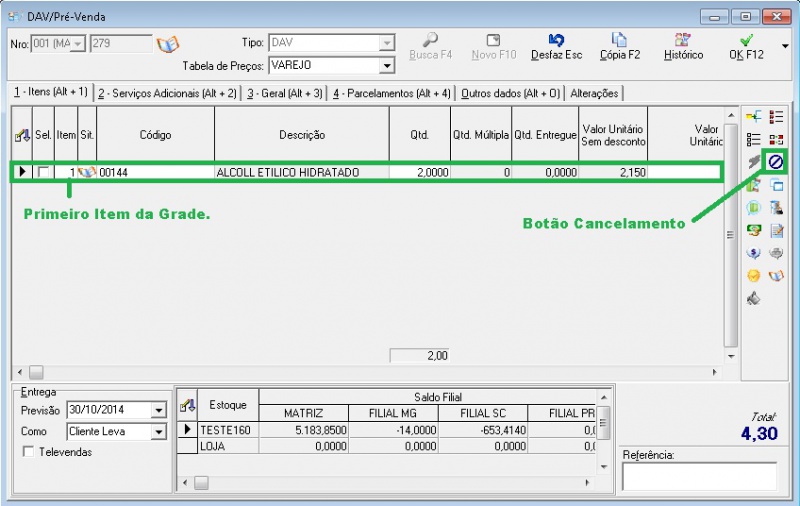Click the Estoque grid scroll-down arrow
The width and height of the screenshot is (800, 506).
coord(604,467)
